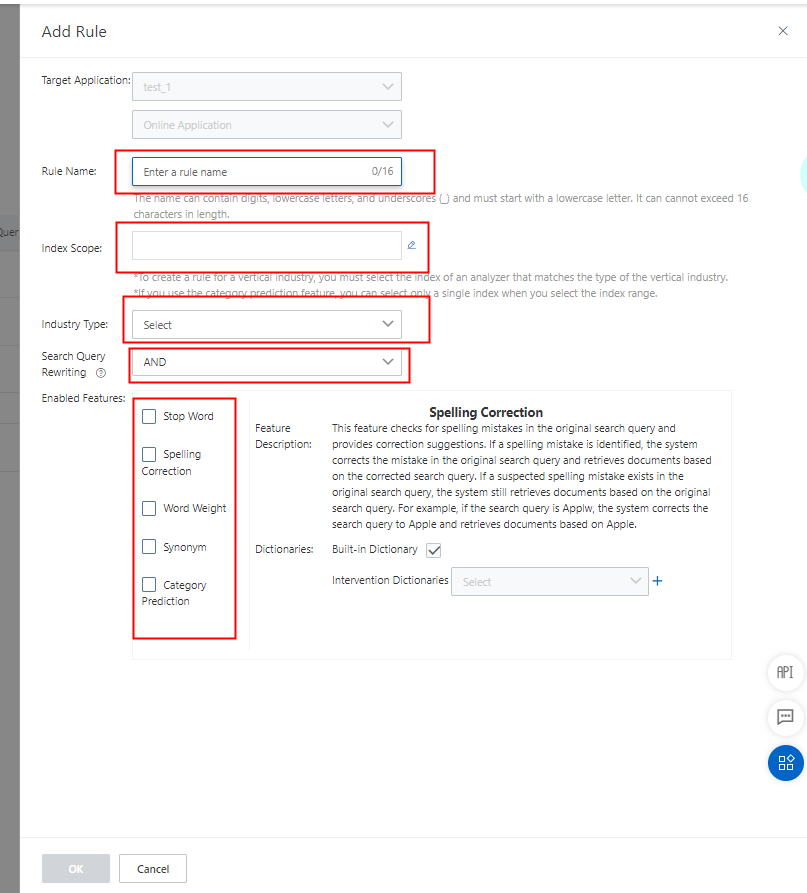Click the Intervention Dictionaries label
Screen dimensions: 807x893
point(390,580)
